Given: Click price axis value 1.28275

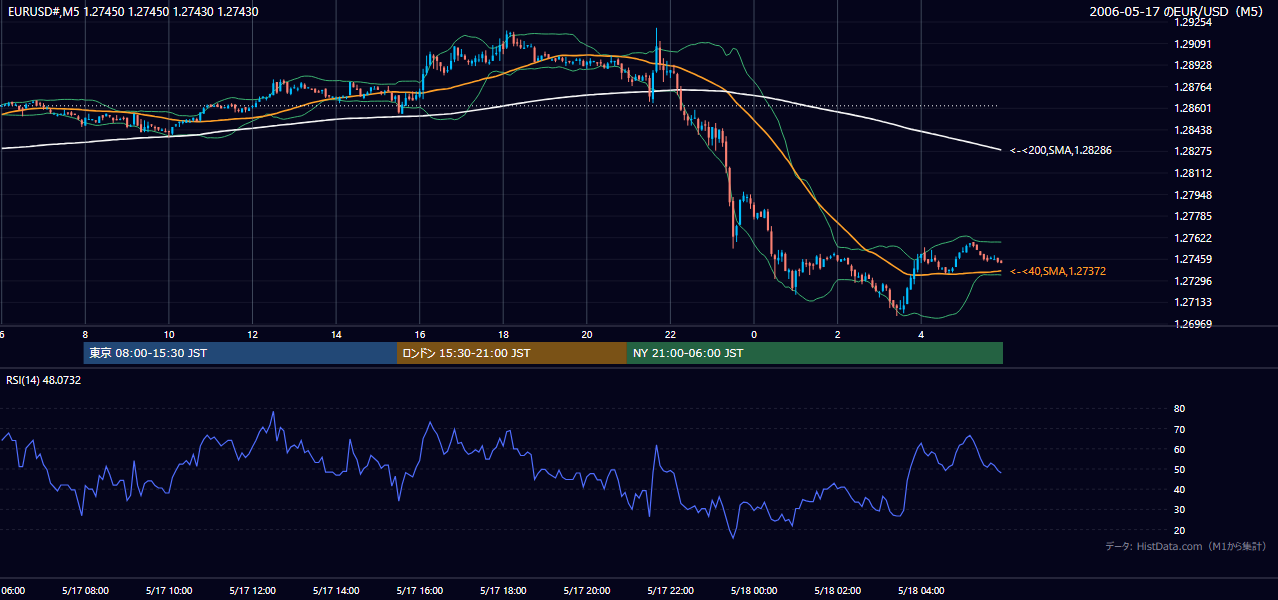Looking at the screenshot, I should (x=1194, y=151).
